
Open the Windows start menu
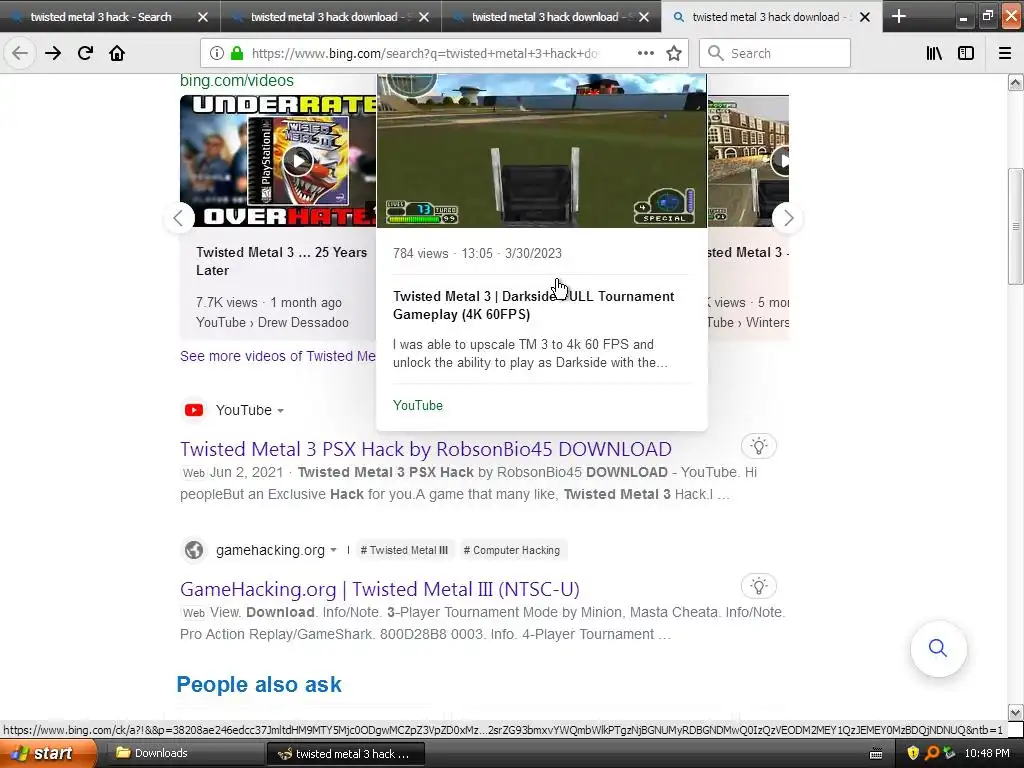point(48,753)
